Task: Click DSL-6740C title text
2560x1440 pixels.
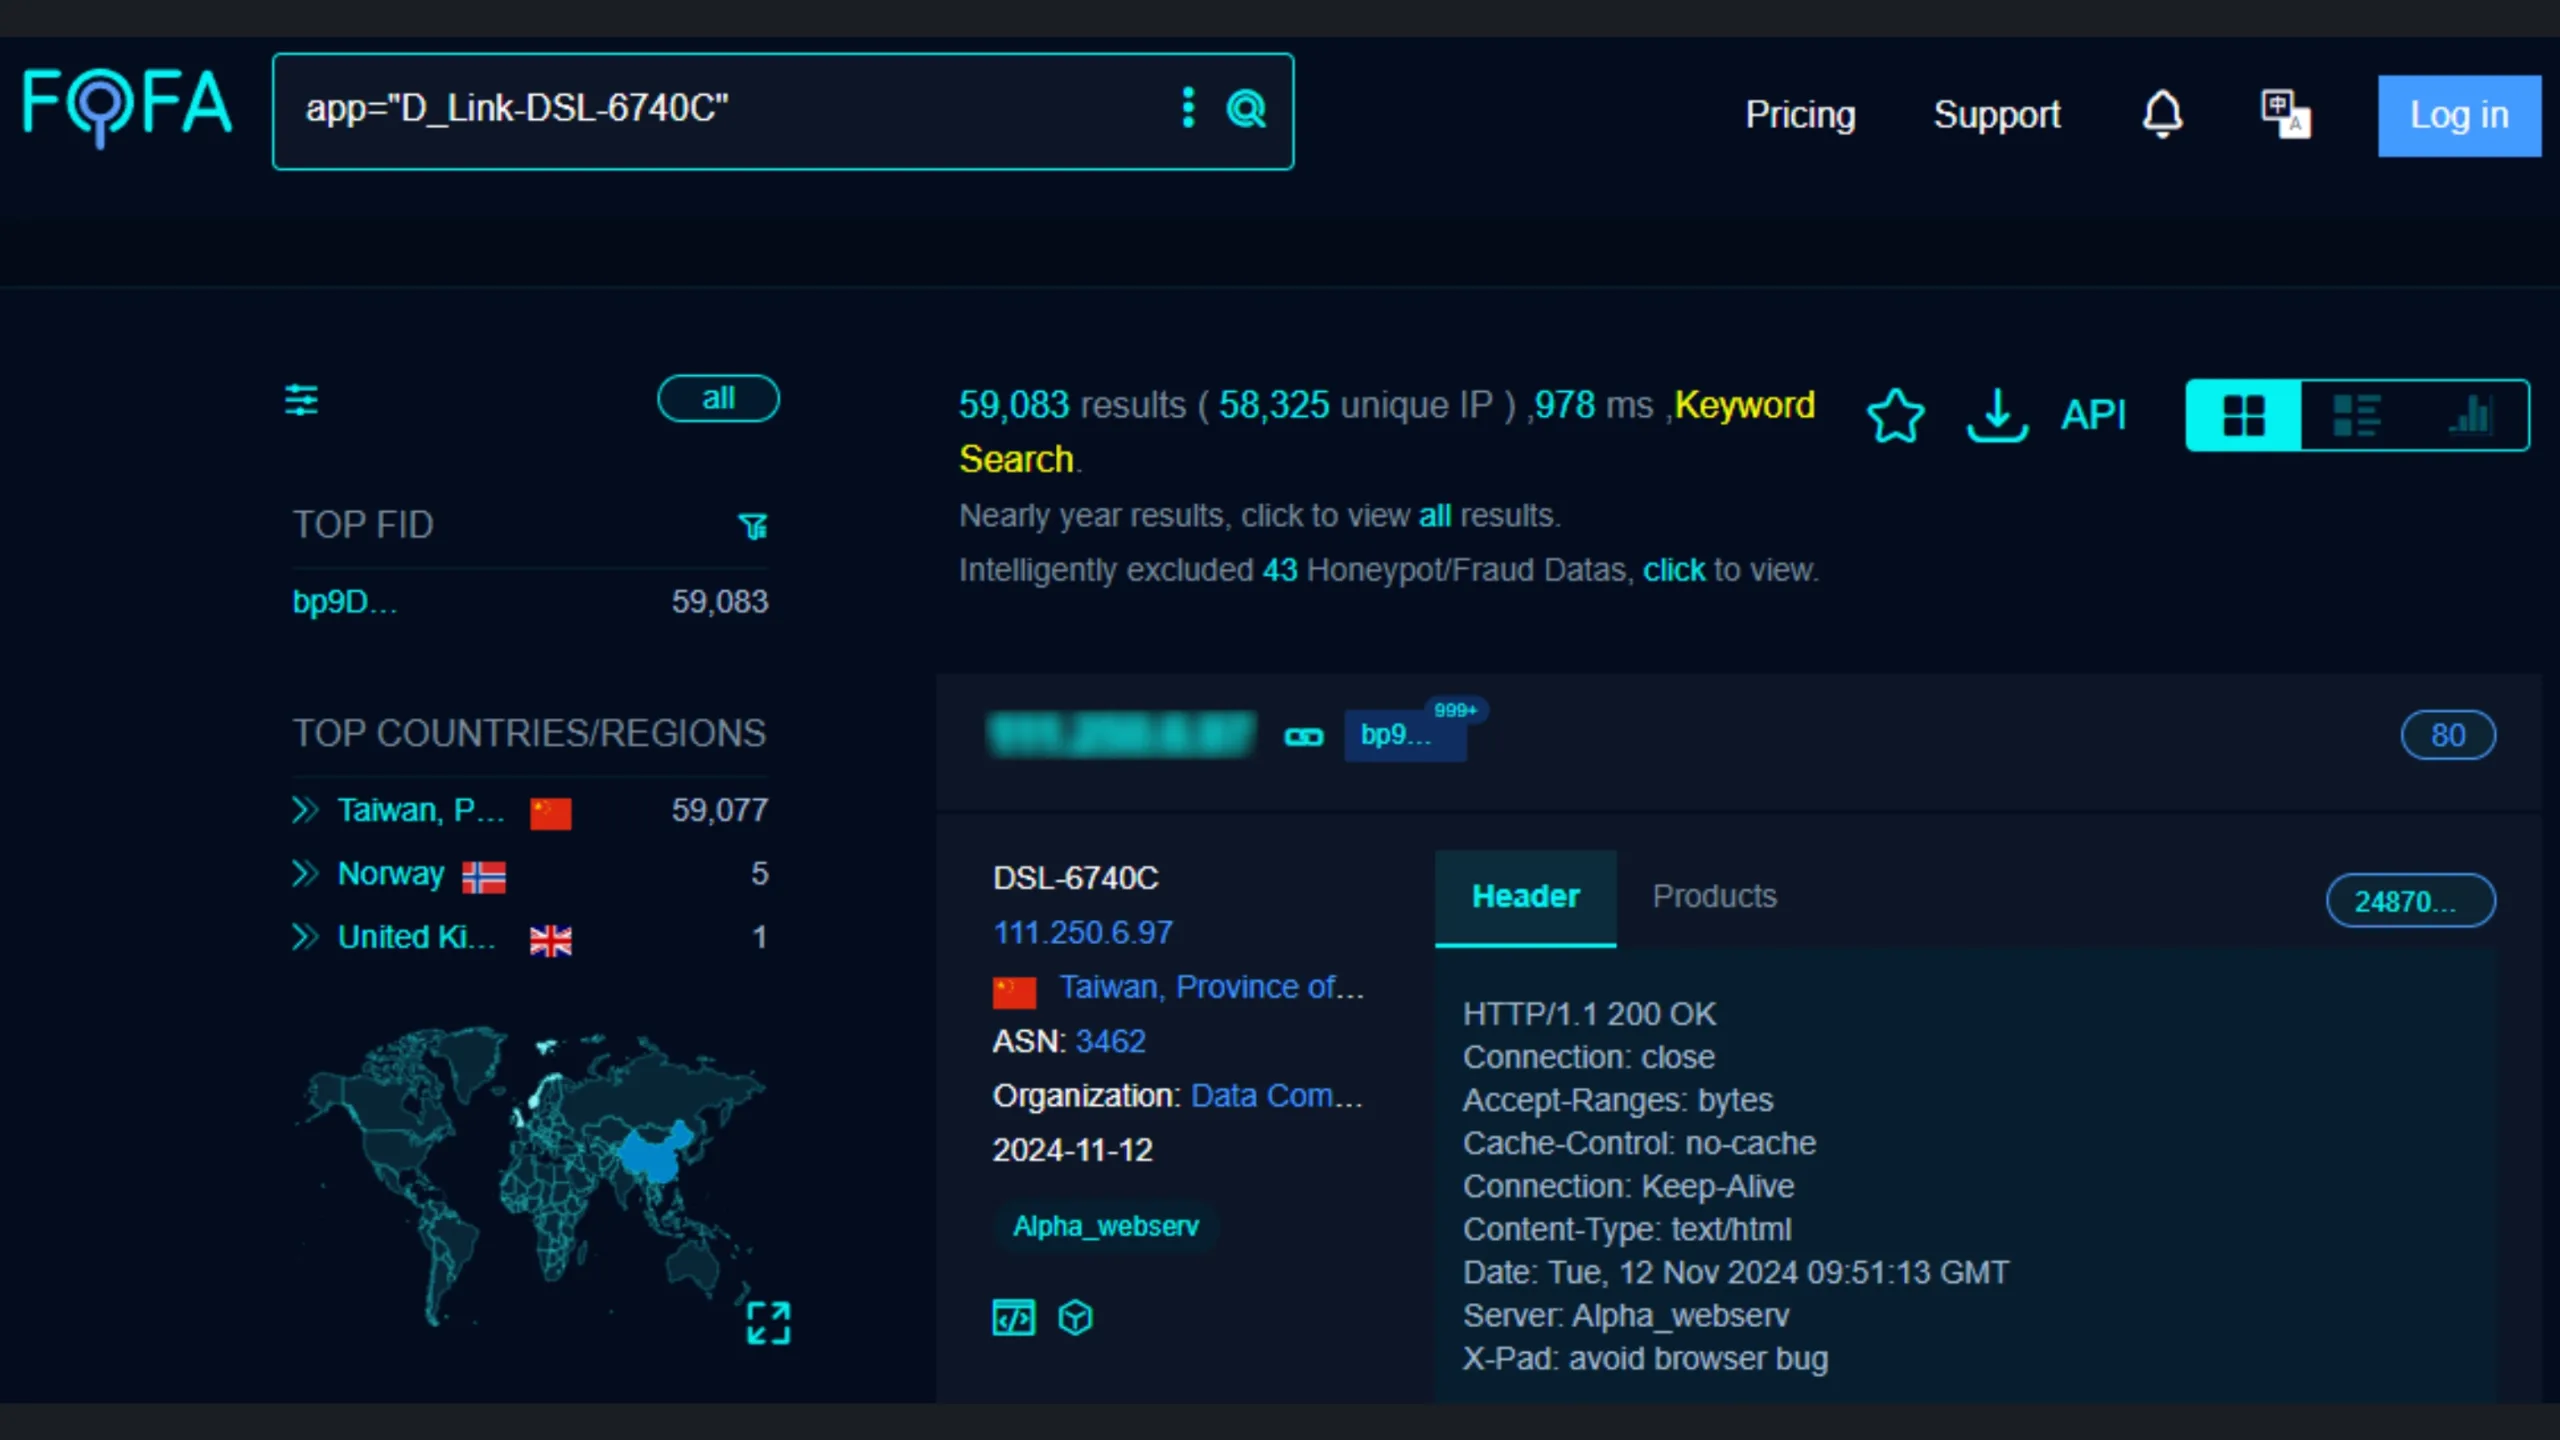Action: (x=1075, y=878)
